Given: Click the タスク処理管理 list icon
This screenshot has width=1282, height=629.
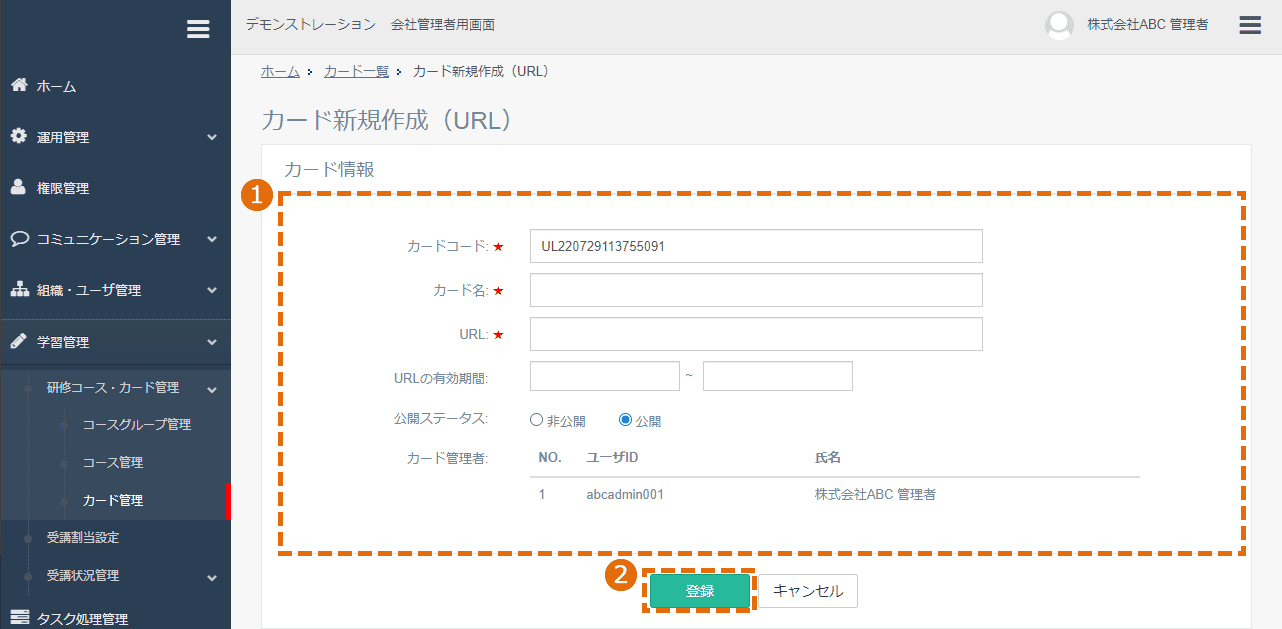Looking at the screenshot, I should point(19,617).
